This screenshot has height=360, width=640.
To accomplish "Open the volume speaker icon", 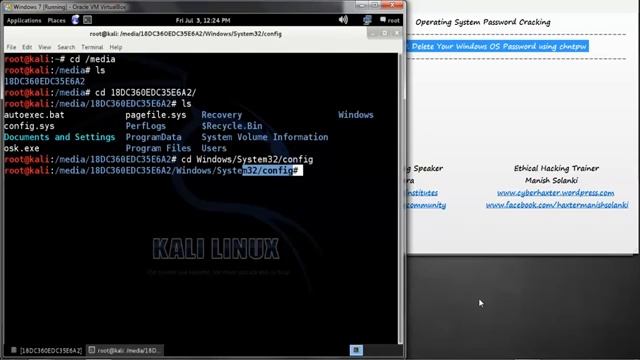I will (x=343, y=20).
